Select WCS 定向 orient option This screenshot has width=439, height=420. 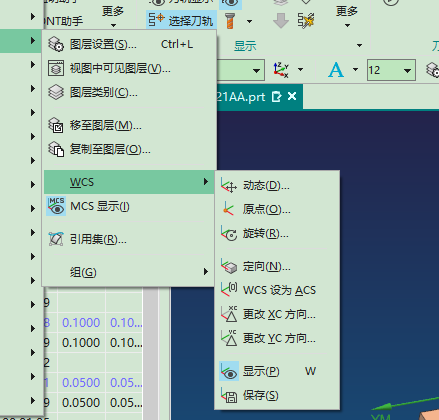click(x=277, y=266)
